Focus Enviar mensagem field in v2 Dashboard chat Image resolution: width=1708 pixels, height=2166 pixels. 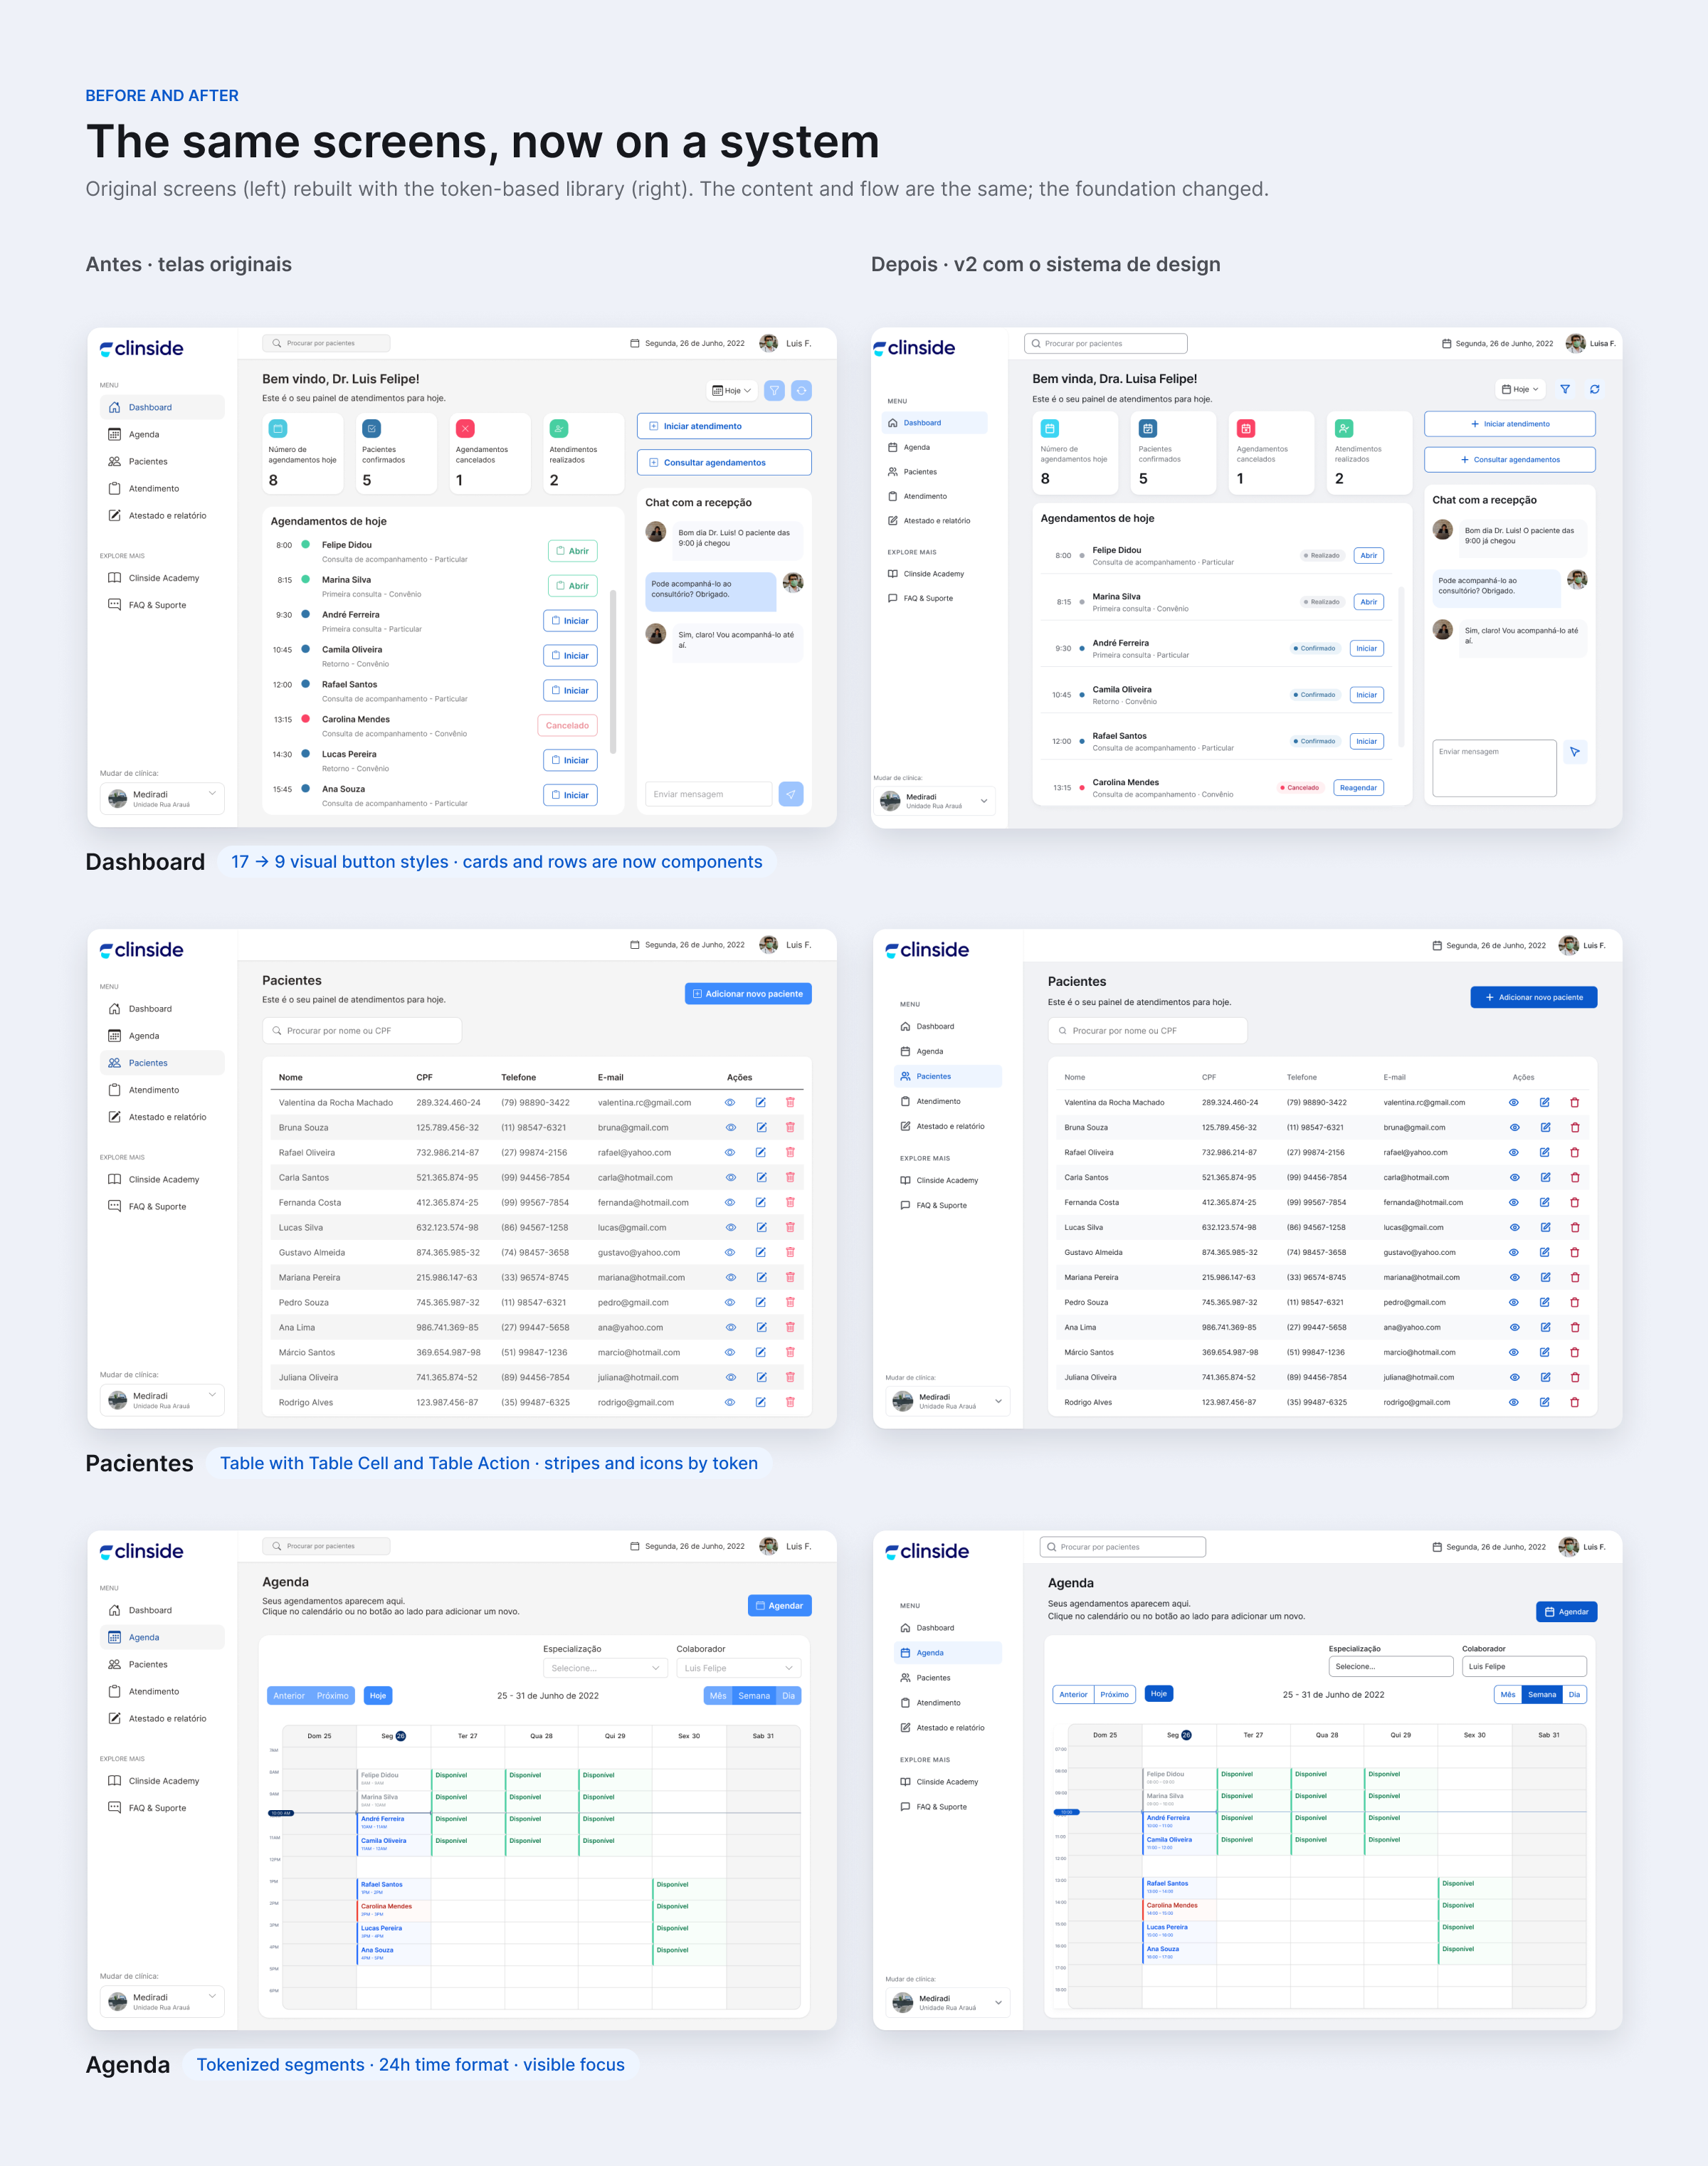(x=1494, y=768)
